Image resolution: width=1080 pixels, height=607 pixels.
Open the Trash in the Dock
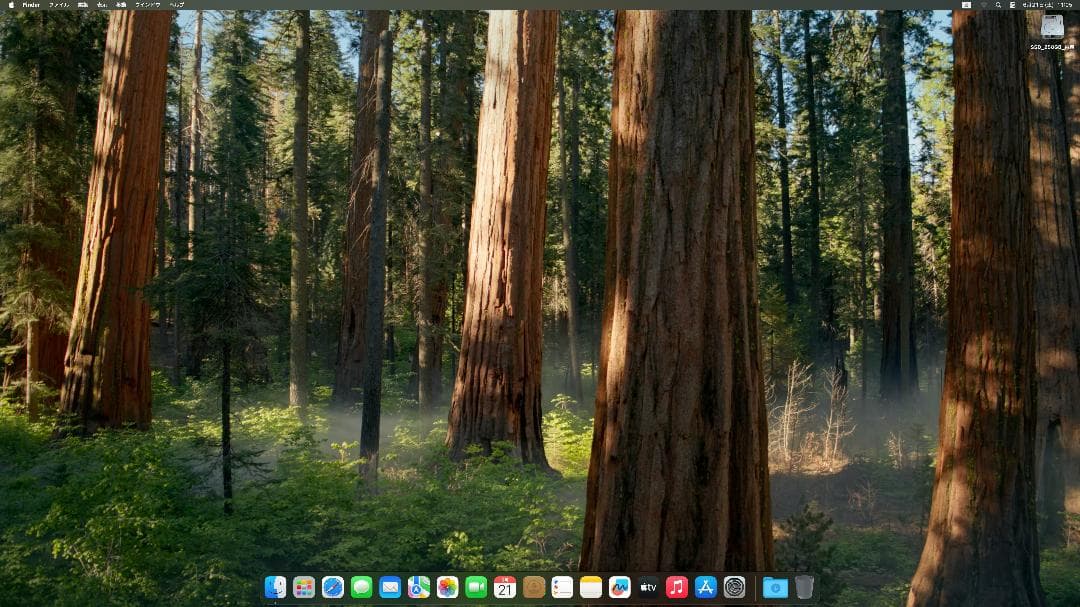pyautogui.click(x=805, y=587)
